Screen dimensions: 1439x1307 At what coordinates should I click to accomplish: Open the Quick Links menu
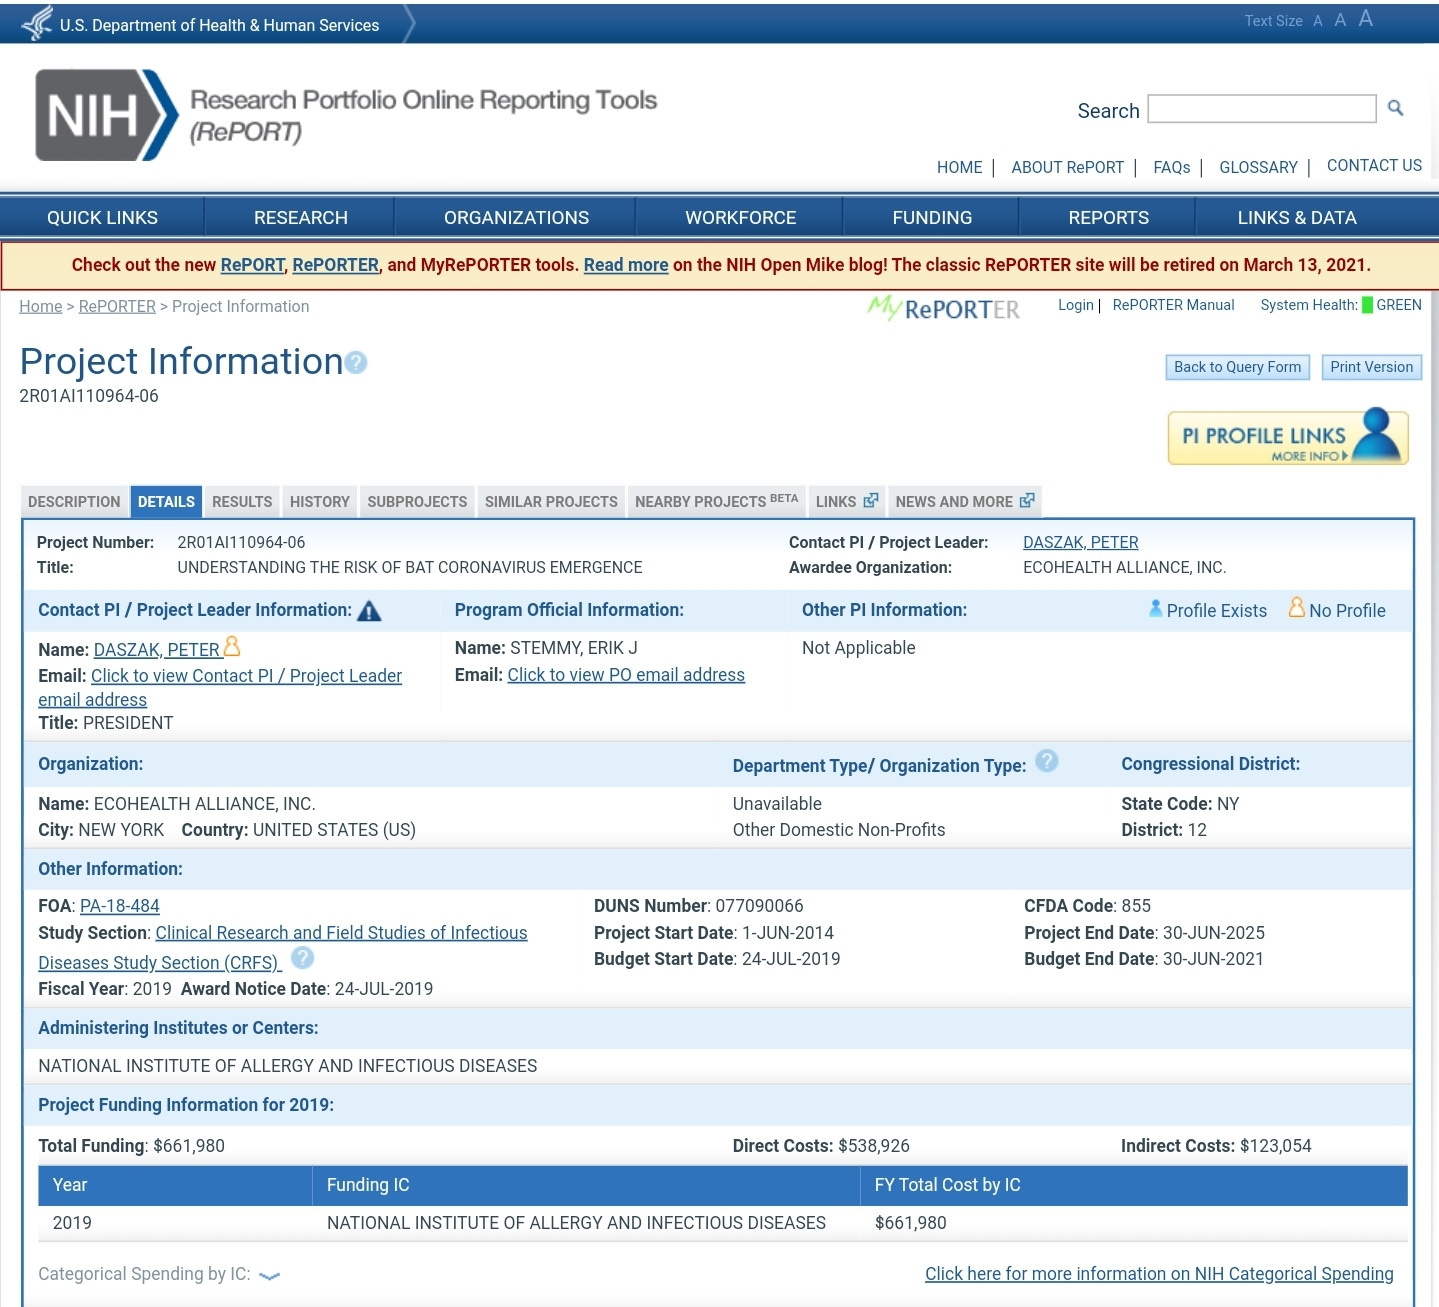[x=102, y=217]
